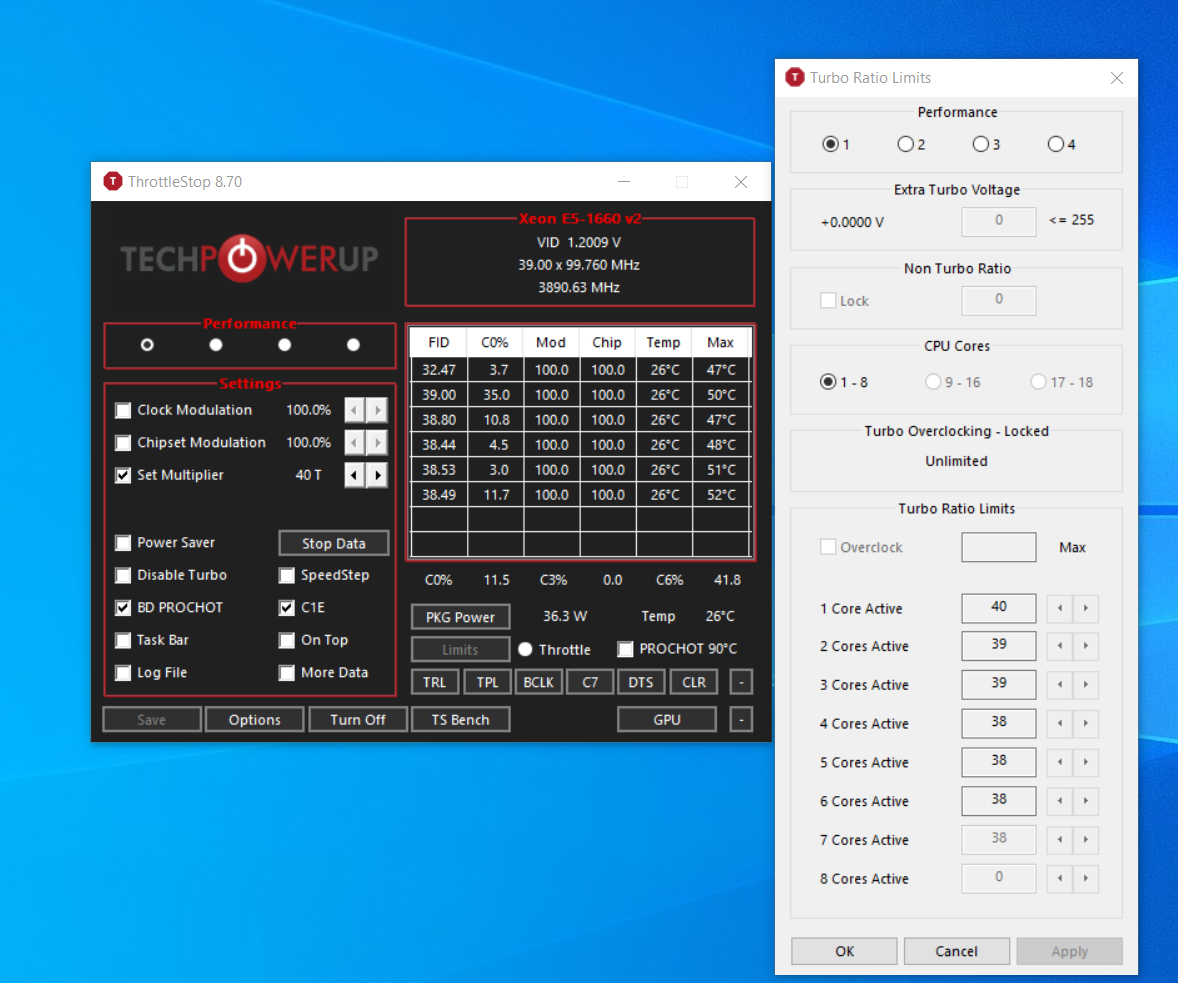Increase 3 Cores Active ratio

(x=1086, y=685)
